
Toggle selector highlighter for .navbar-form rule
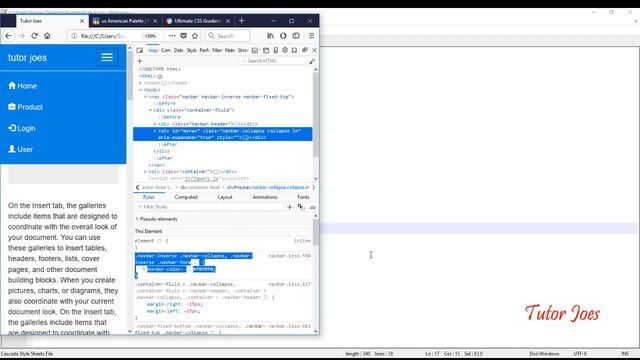[196, 262]
